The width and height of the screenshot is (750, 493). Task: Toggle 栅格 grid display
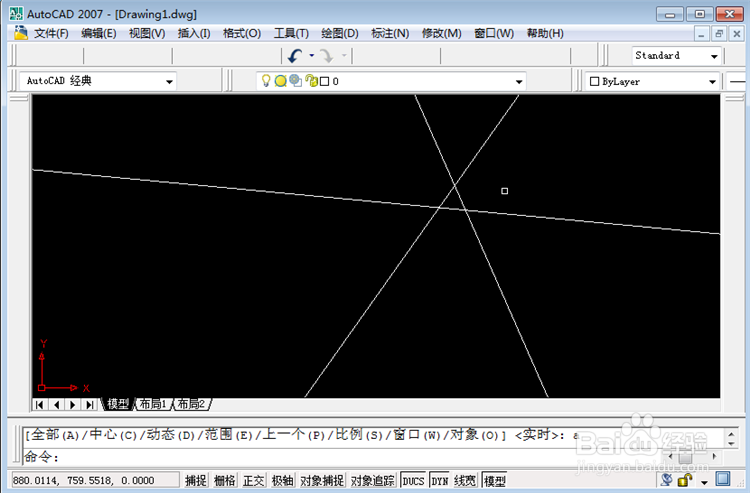click(224, 481)
